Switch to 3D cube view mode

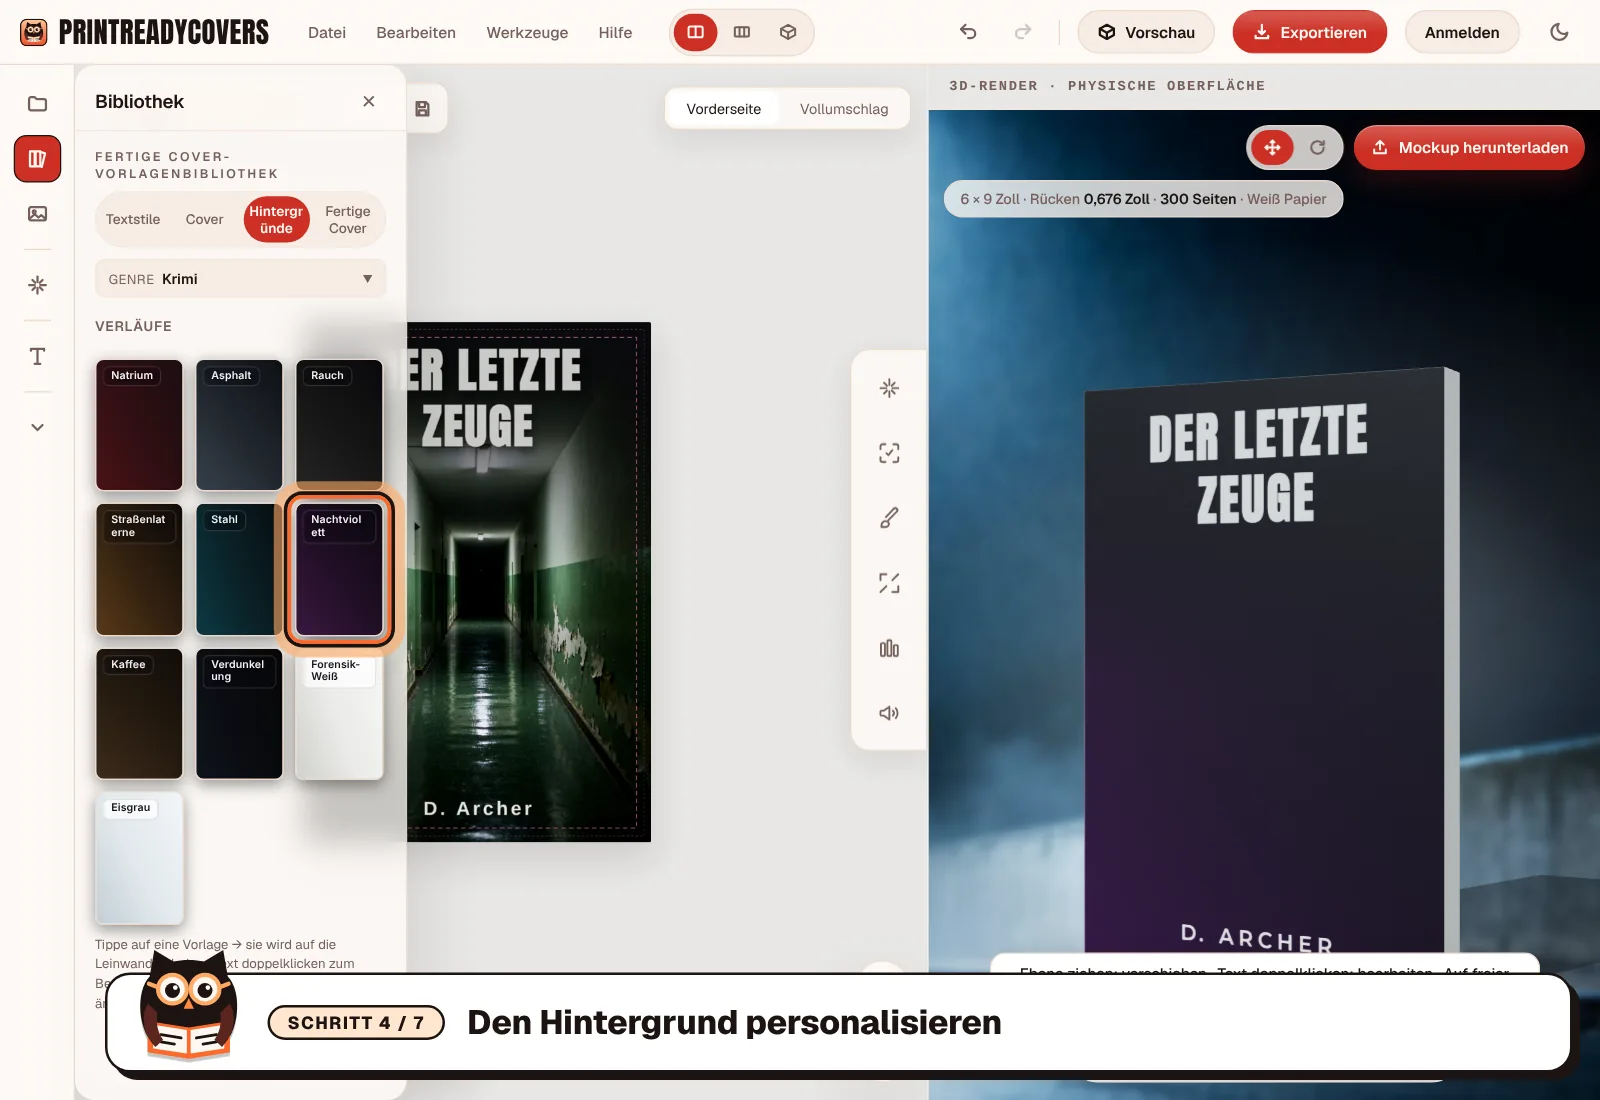(788, 32)
